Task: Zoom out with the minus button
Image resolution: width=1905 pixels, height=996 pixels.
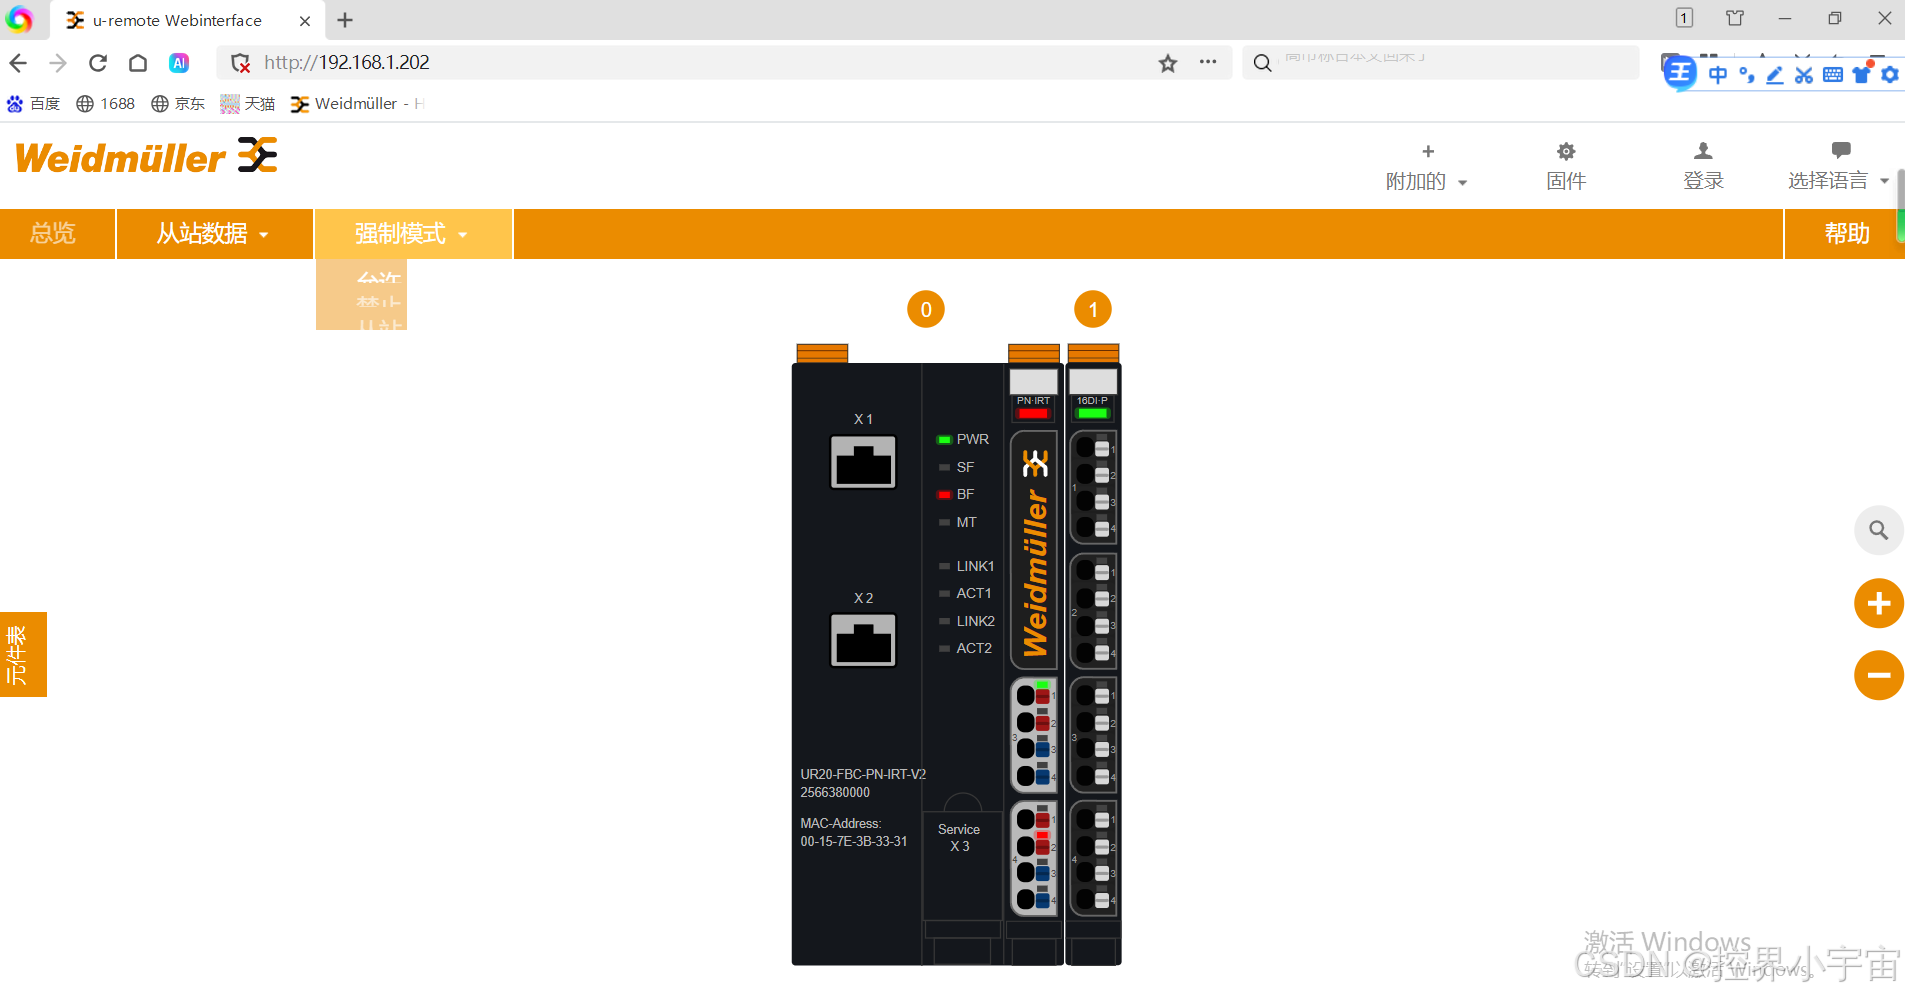Action: pos(1879,675)
